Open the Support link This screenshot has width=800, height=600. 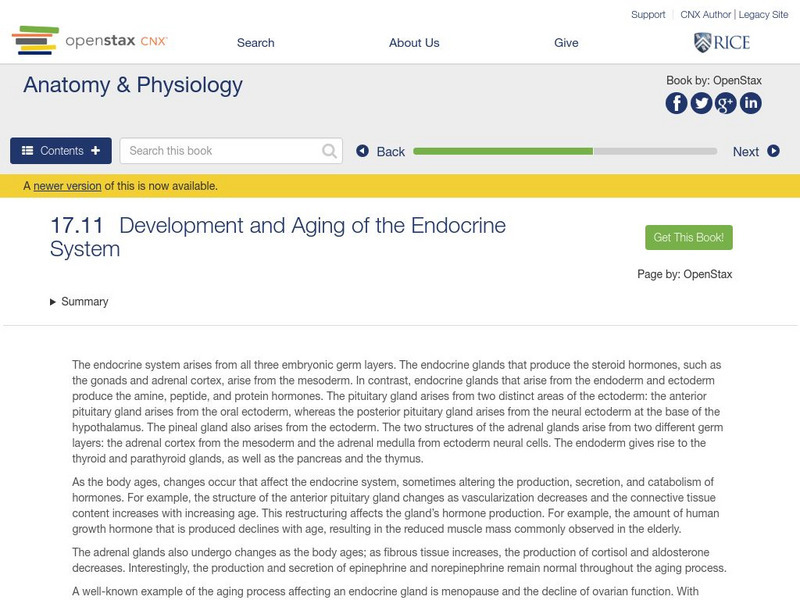648,15
